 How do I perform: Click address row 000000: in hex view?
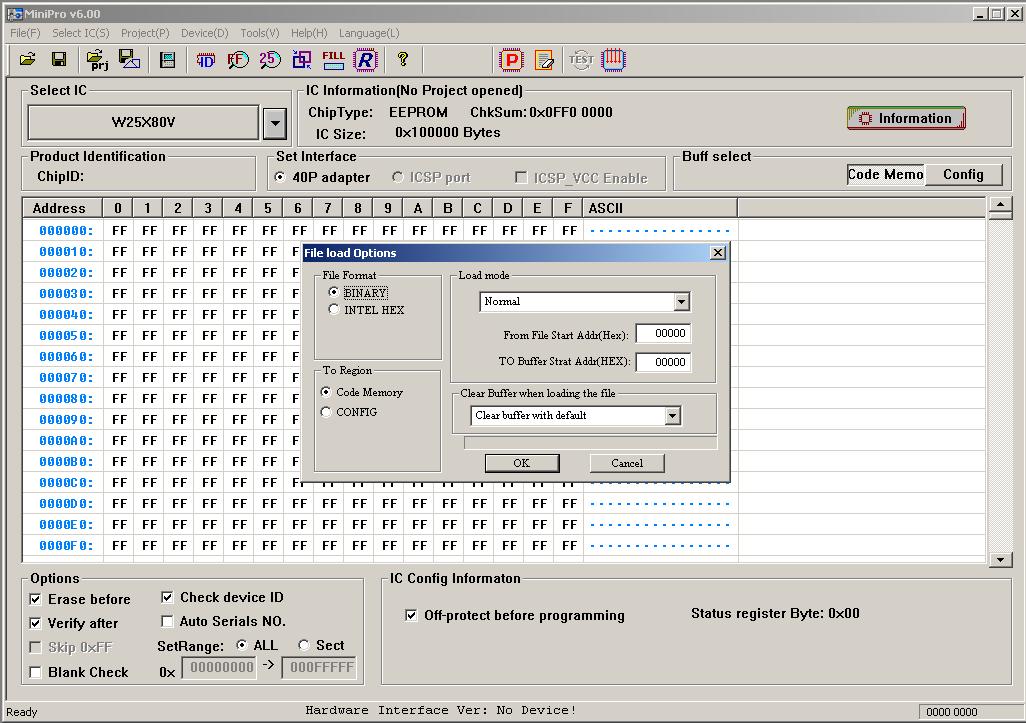[66, 231]
